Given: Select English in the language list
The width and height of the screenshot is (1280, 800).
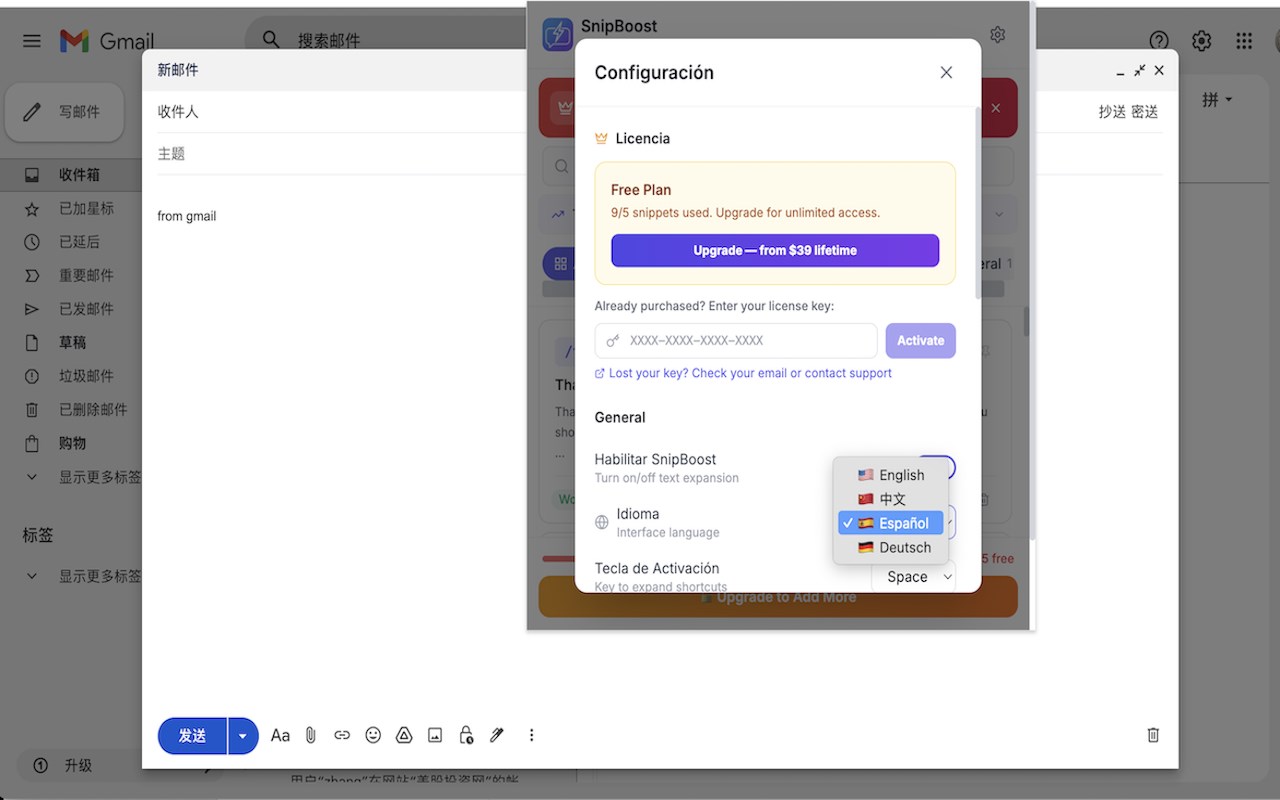Looking at the screenshot, I should click(891, 475).
